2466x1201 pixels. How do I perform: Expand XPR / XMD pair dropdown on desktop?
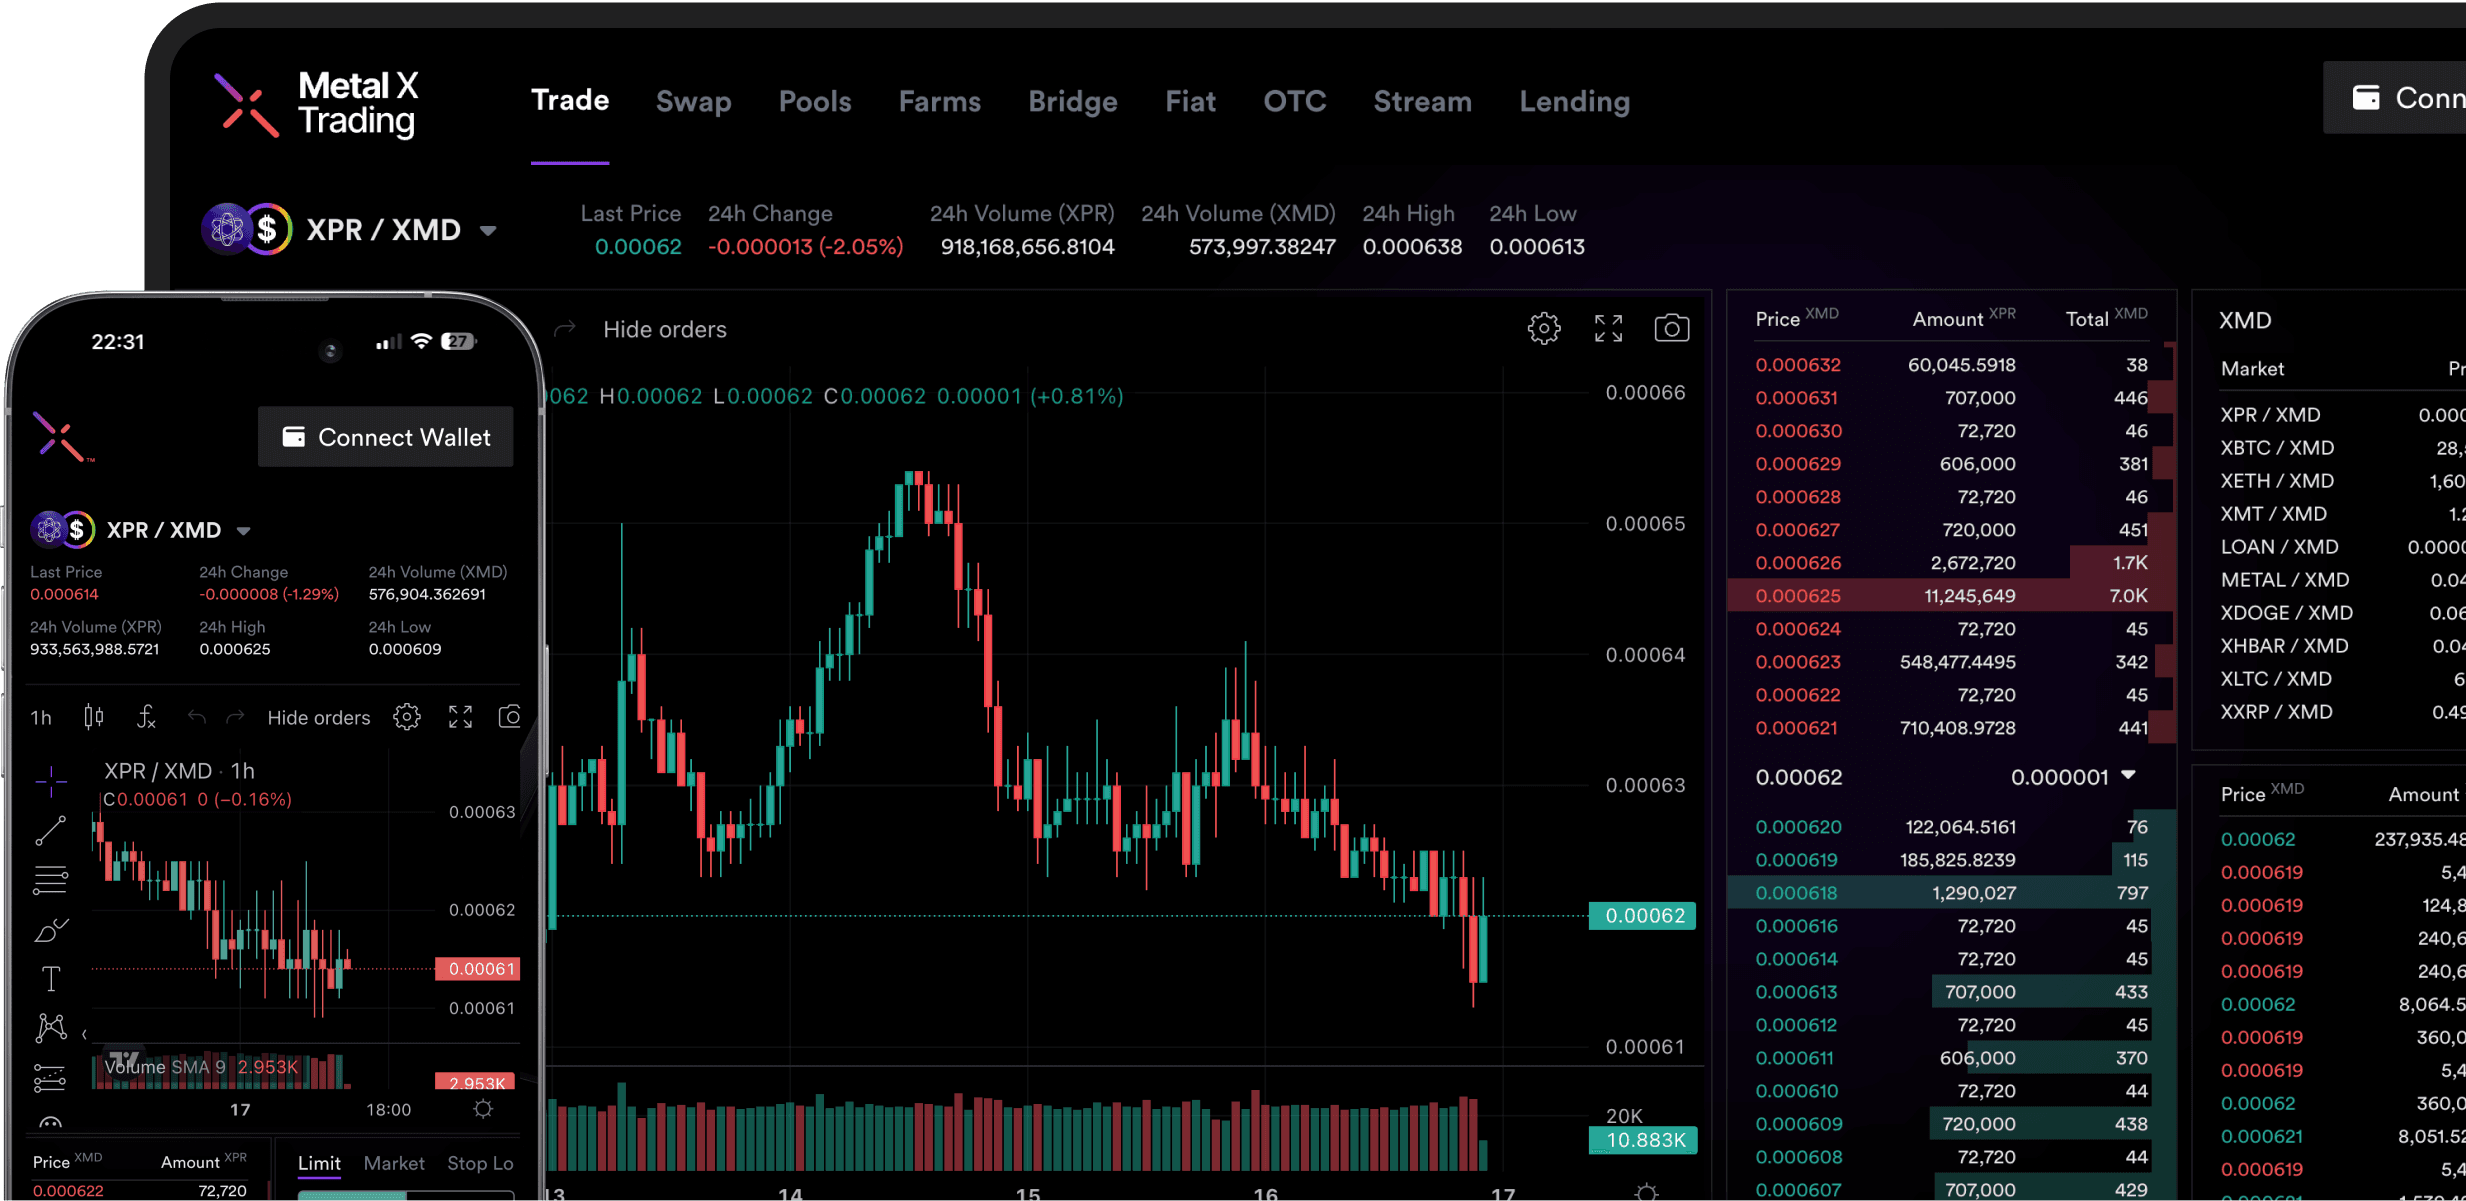point(488,231)
